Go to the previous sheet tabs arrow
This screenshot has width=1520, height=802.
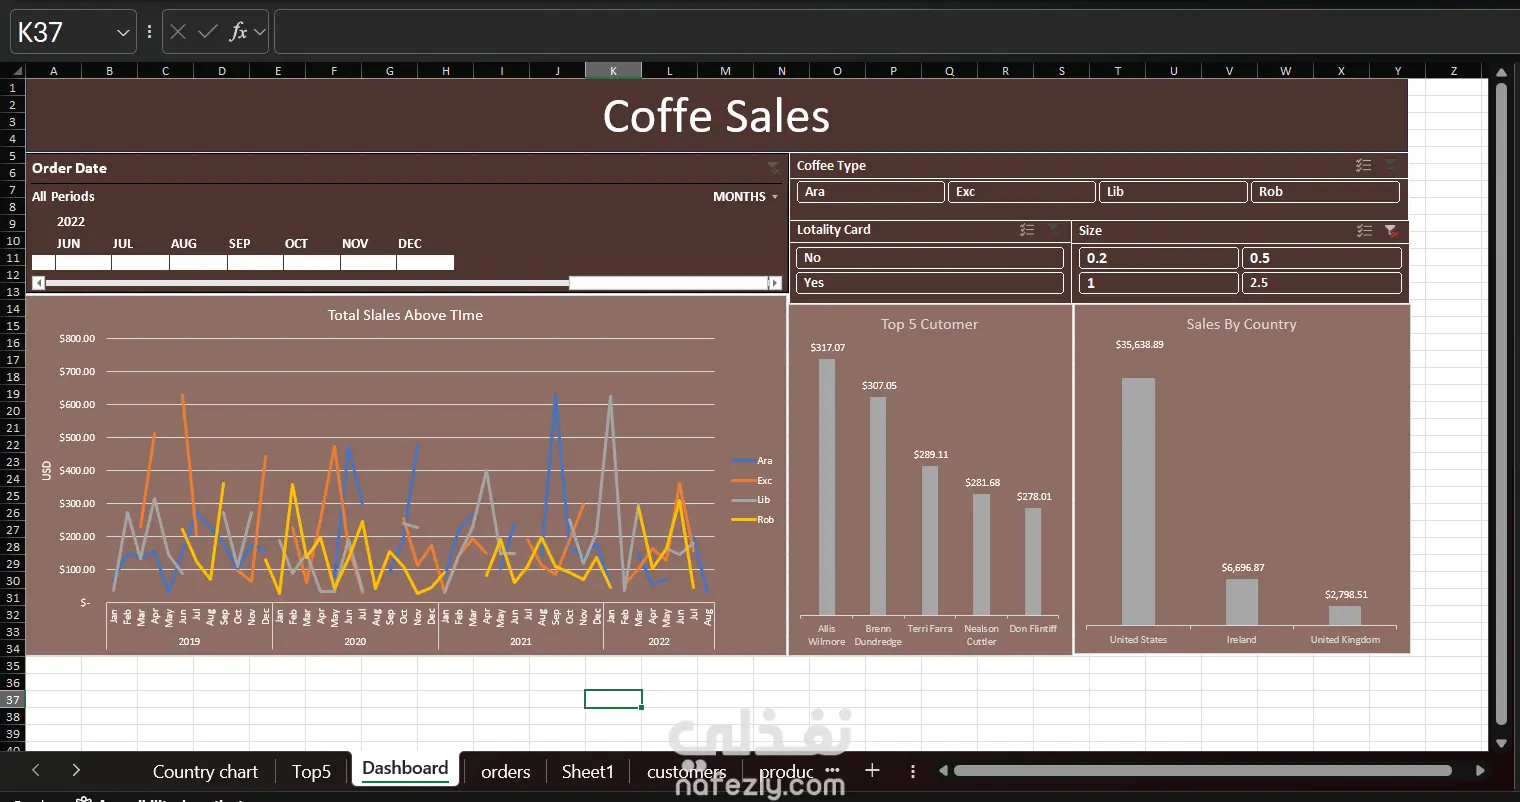pyautogui.click(x=36, y=770)
